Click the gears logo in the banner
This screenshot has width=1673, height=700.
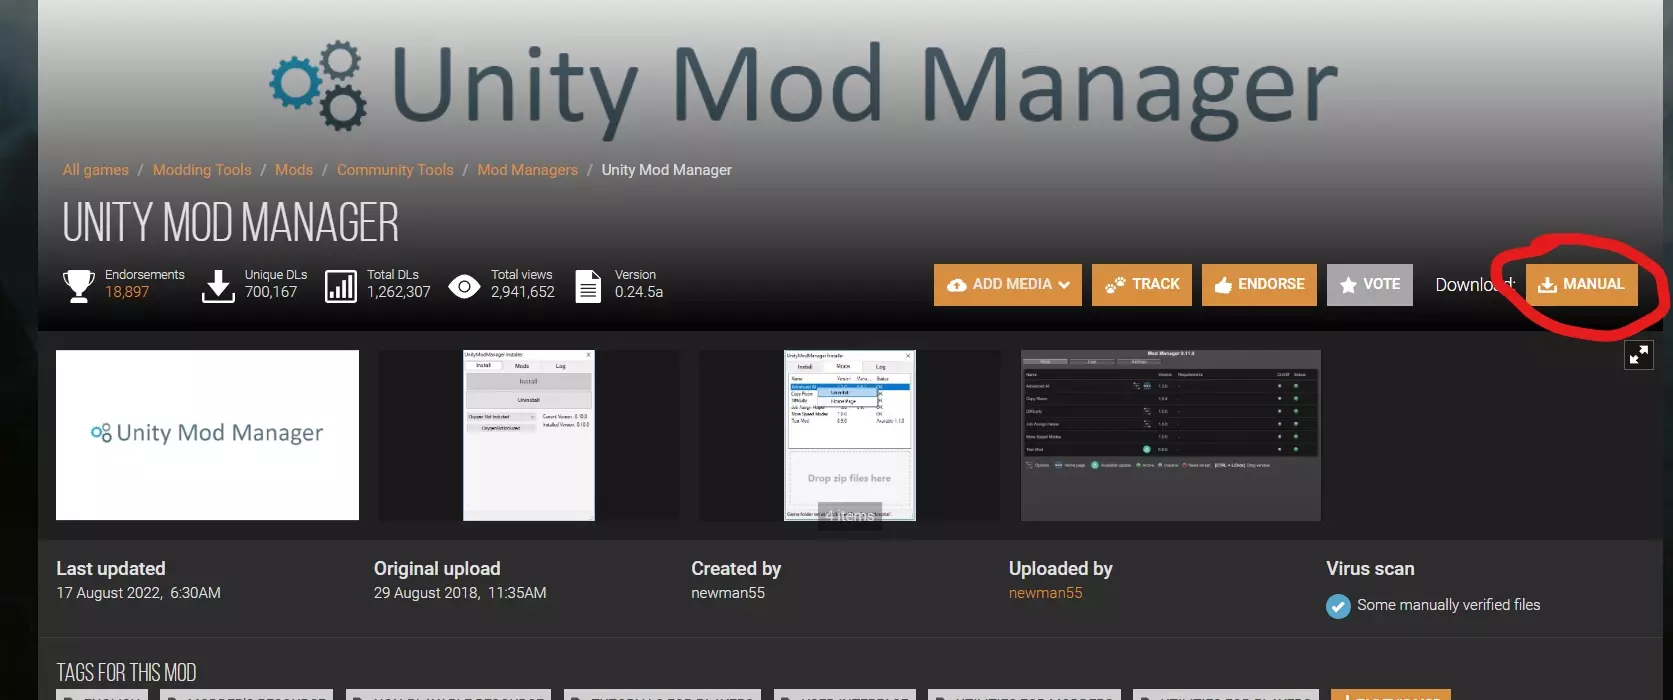point(319,86)
